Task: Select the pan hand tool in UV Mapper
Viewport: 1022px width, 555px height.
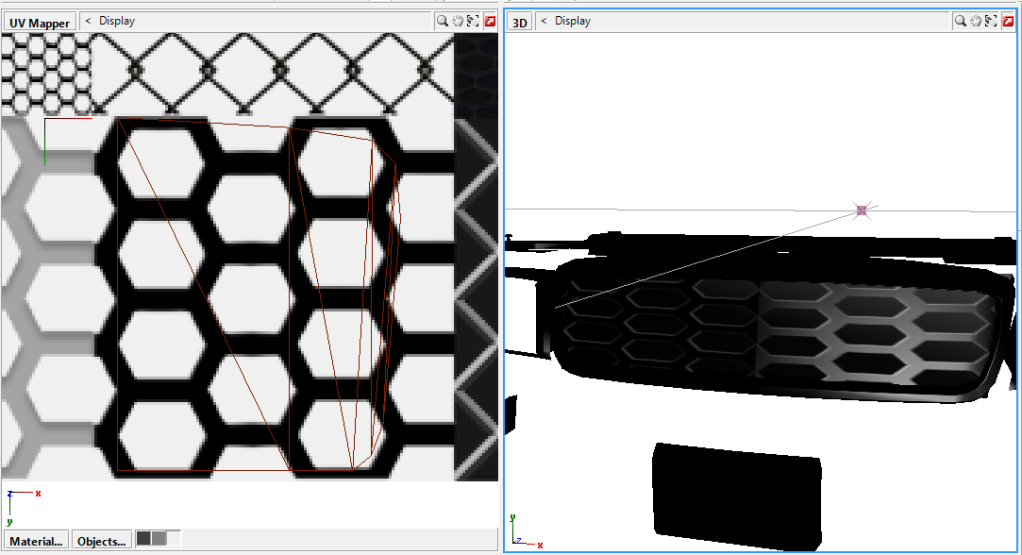Action: (x=458, y=21)
